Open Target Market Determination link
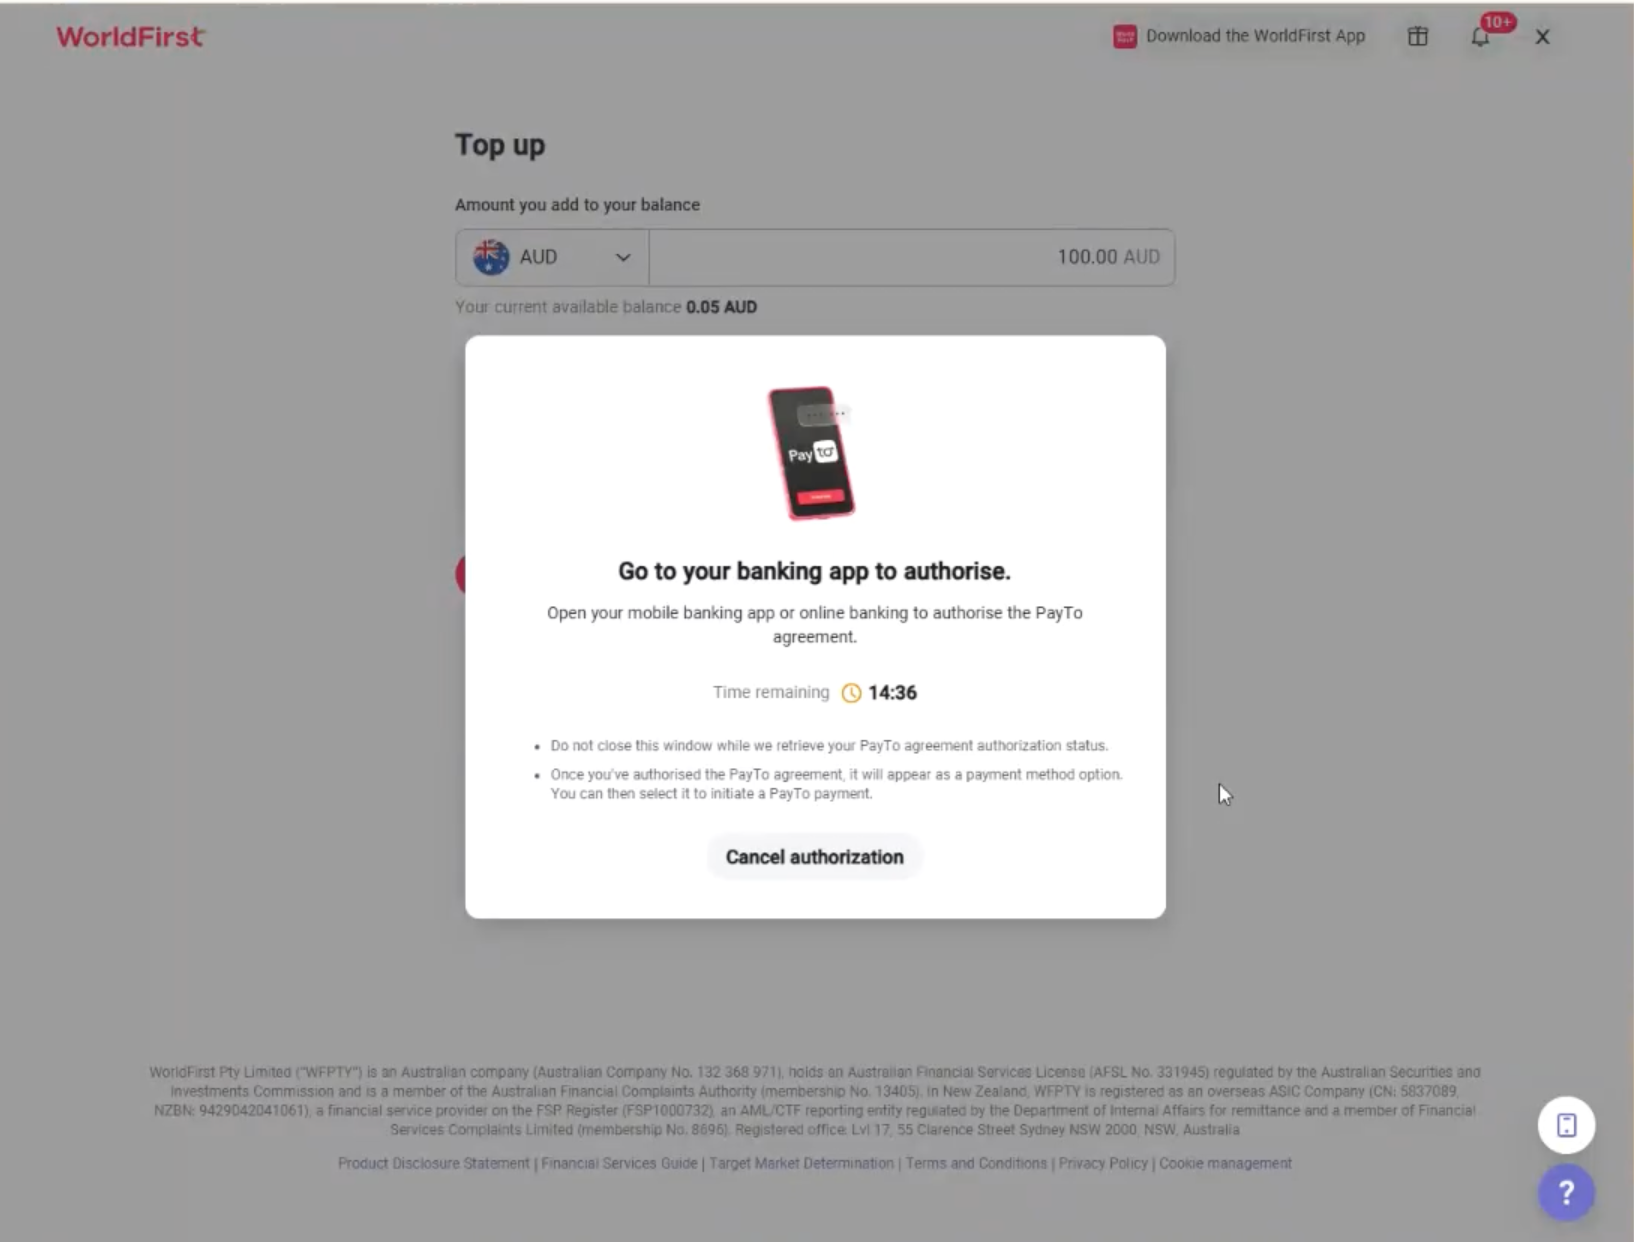The image size is (1634, 1242). pos(801,1163)
